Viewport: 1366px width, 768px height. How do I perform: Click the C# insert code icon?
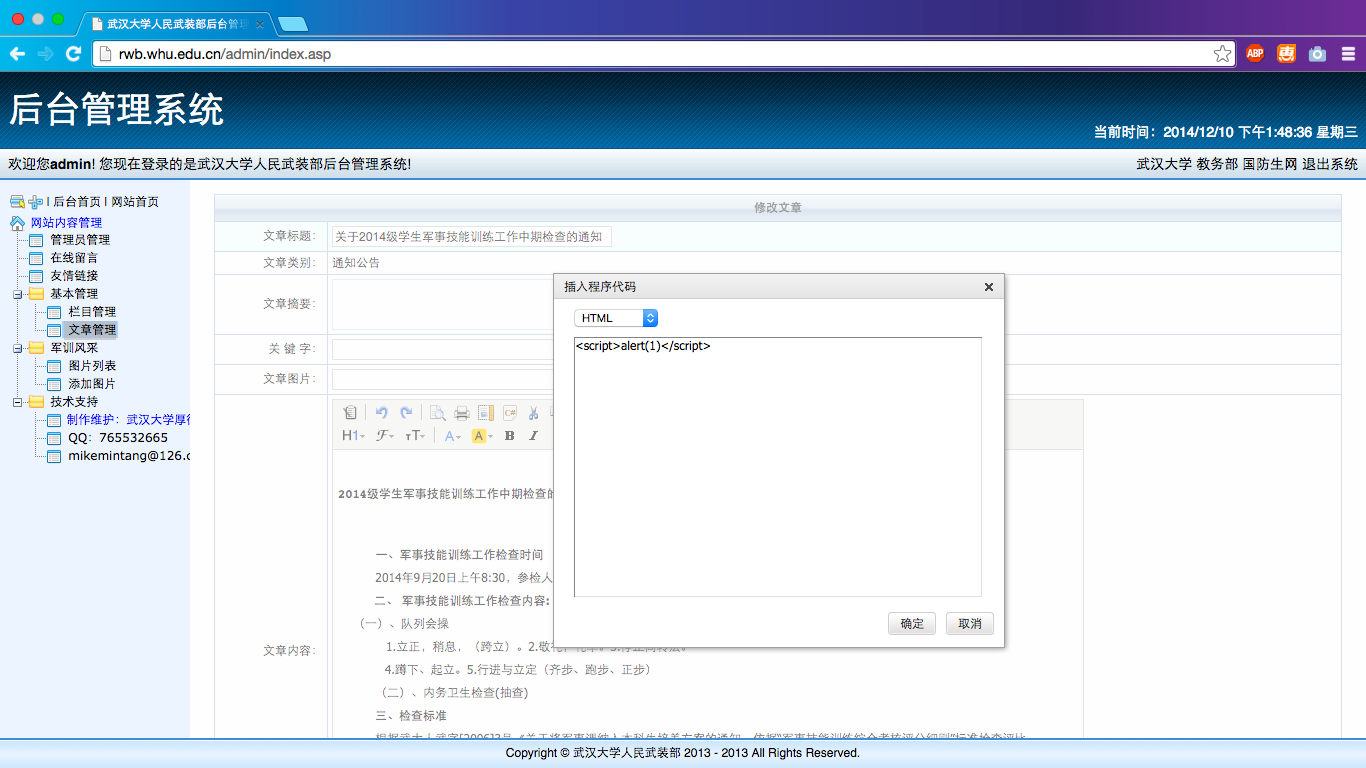510,412
